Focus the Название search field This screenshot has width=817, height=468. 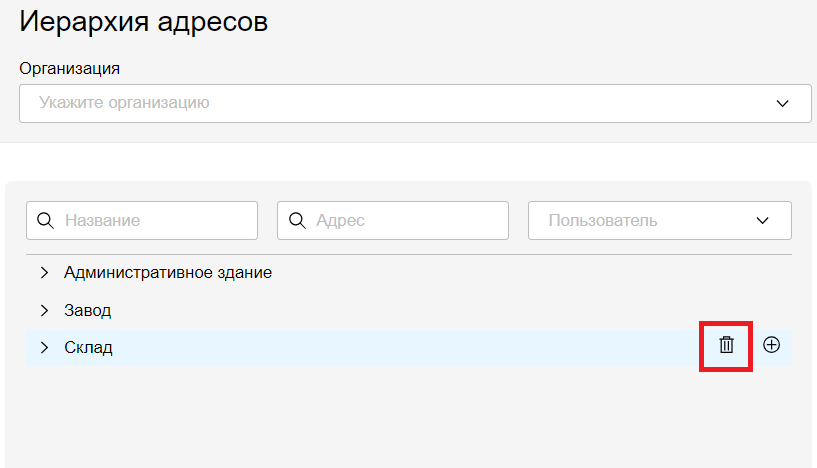click(155, 221)
